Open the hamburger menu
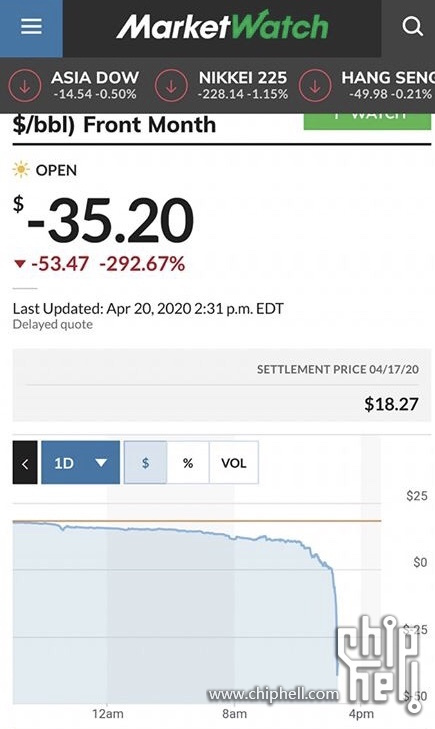The width and height of the screenshot is (435, 729). (31, 27)
